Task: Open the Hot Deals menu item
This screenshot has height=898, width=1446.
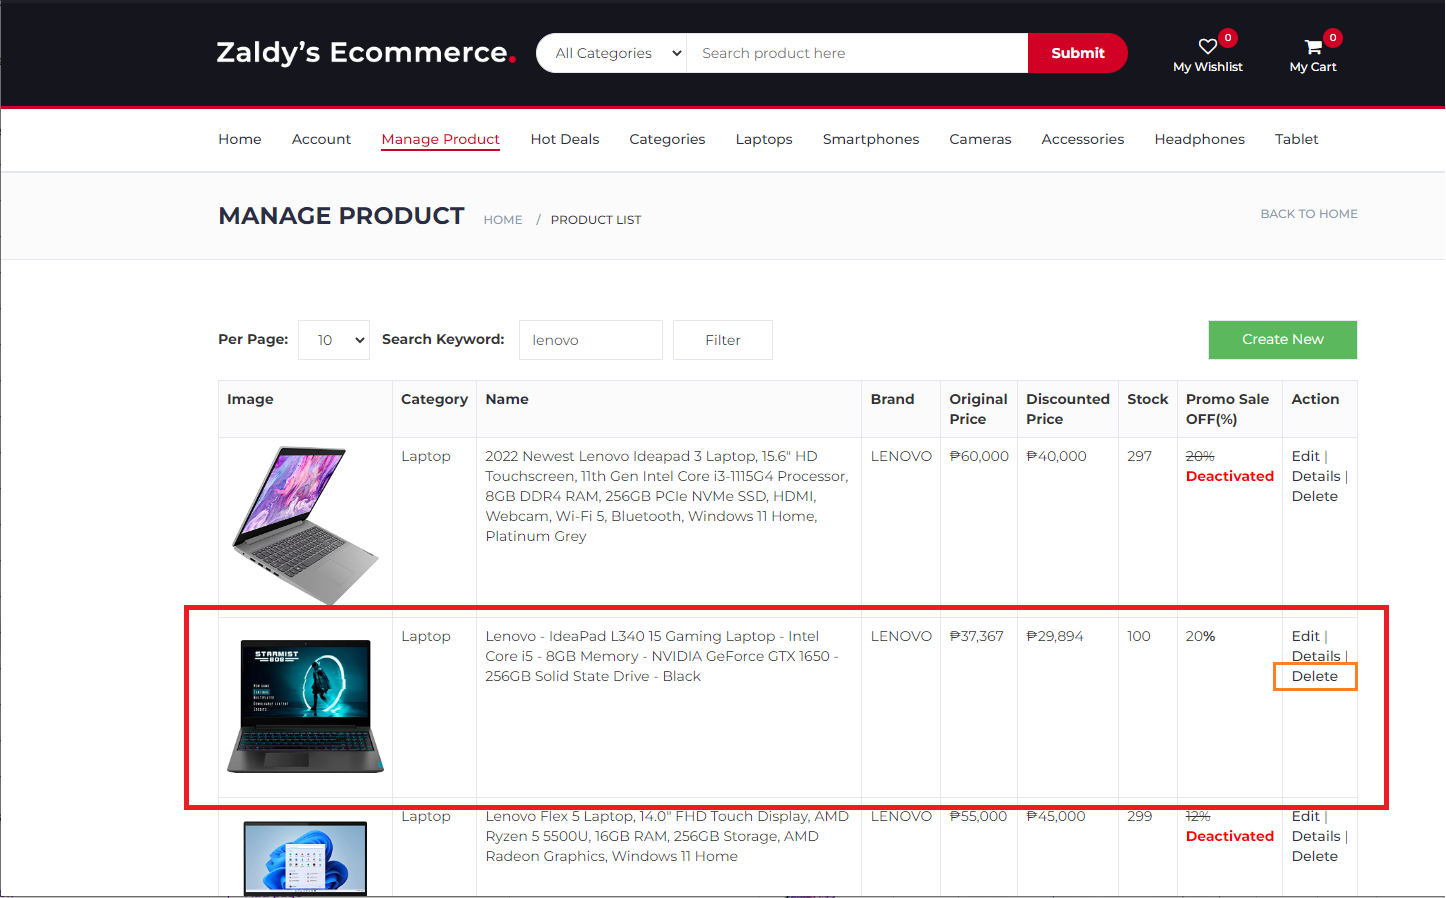Action: click(564, 139)
